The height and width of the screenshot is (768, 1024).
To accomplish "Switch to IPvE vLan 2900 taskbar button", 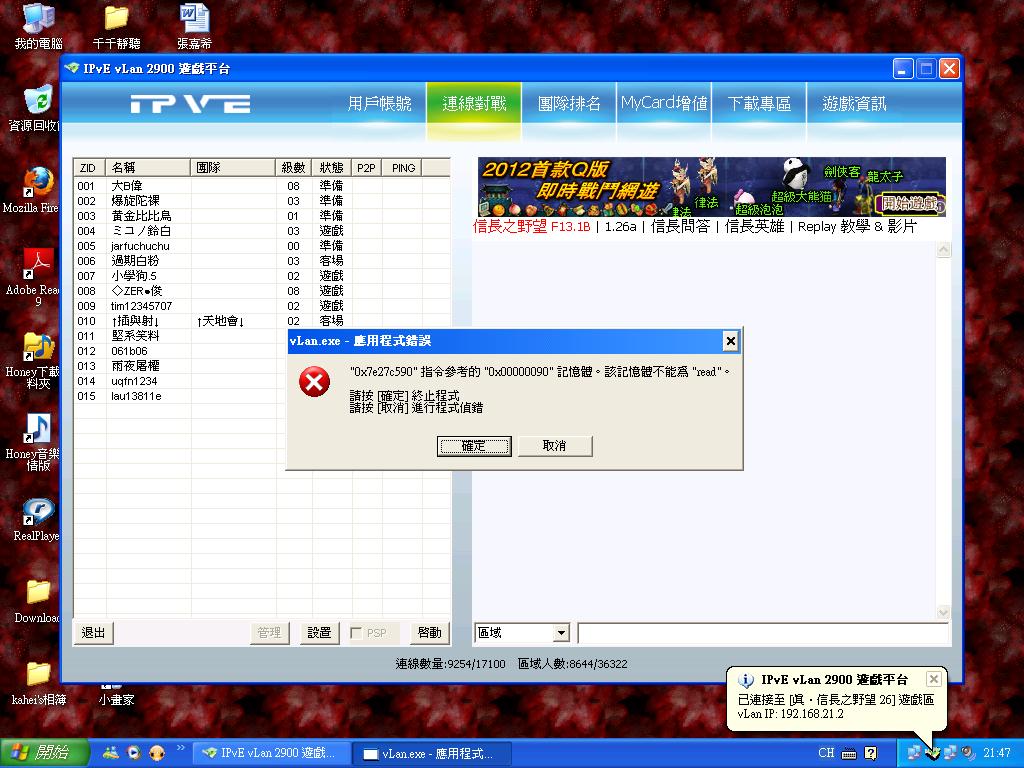I will pyautogui.click(x=271, y=753).
